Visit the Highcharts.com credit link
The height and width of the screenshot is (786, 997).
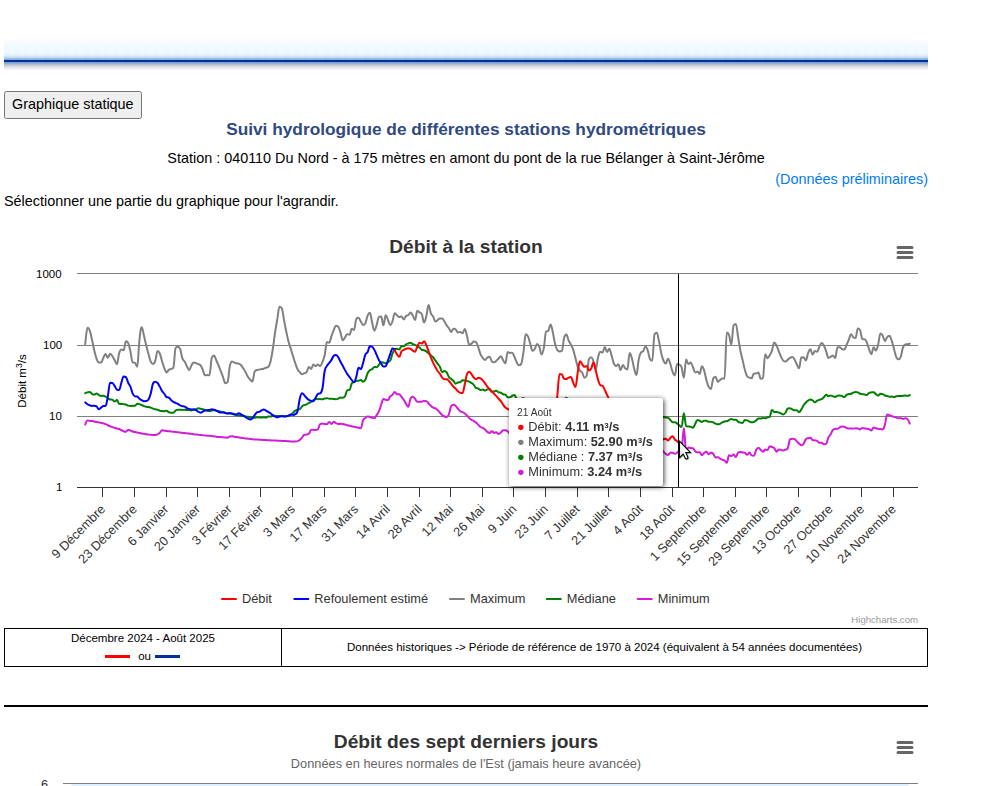coord(884,620)
